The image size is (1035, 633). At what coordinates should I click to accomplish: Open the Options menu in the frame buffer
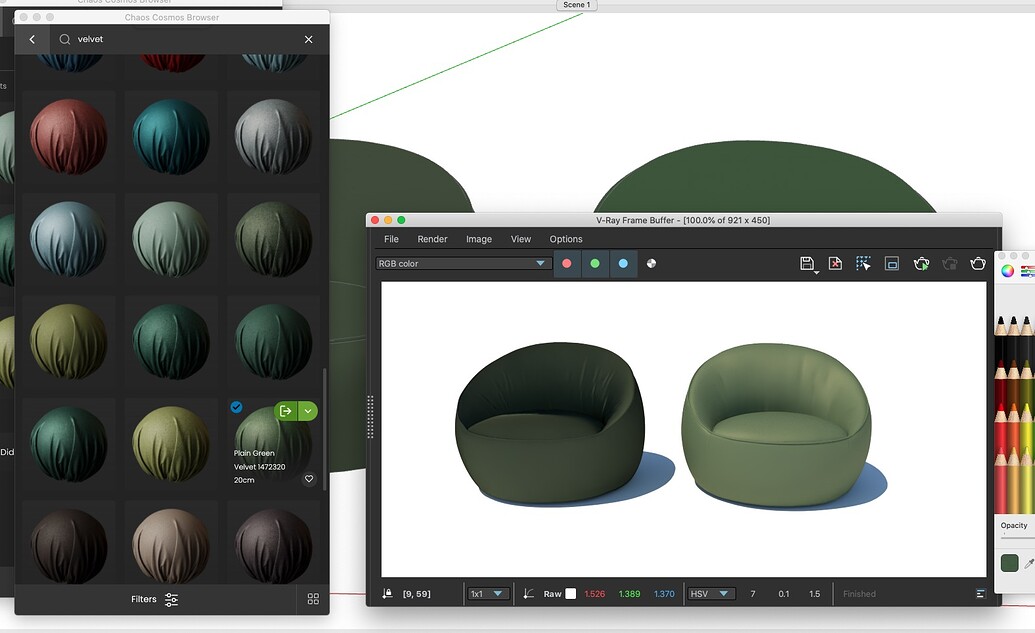[x=566, y=239]
